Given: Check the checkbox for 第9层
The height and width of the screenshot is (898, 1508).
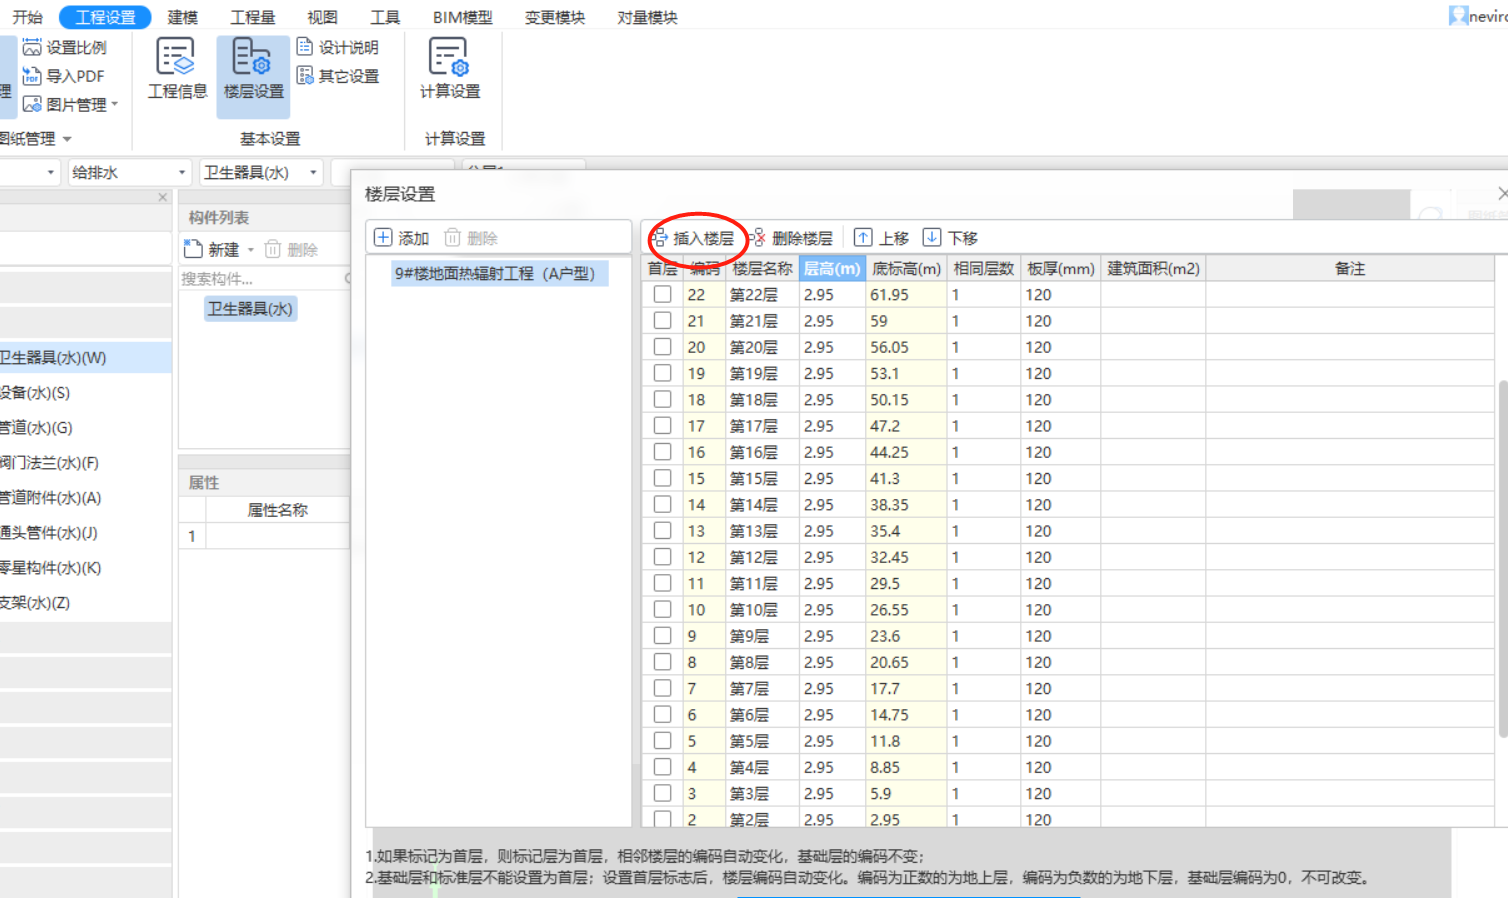Looking at the screenshot, I should pos(662,635).
